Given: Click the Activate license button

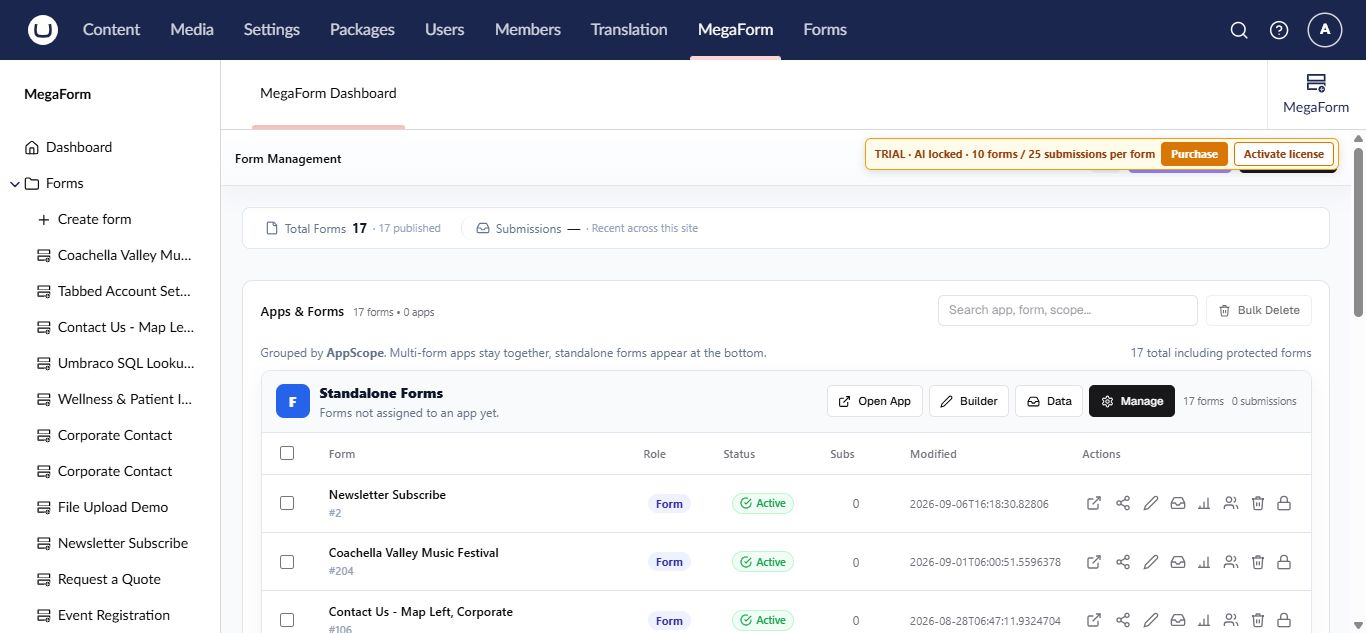Looking at the screenshot, I should [1284, 154].
